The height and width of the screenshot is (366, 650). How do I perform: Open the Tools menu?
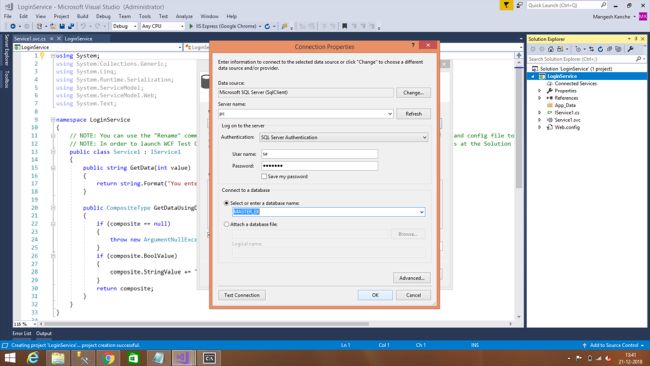(145, 16)
